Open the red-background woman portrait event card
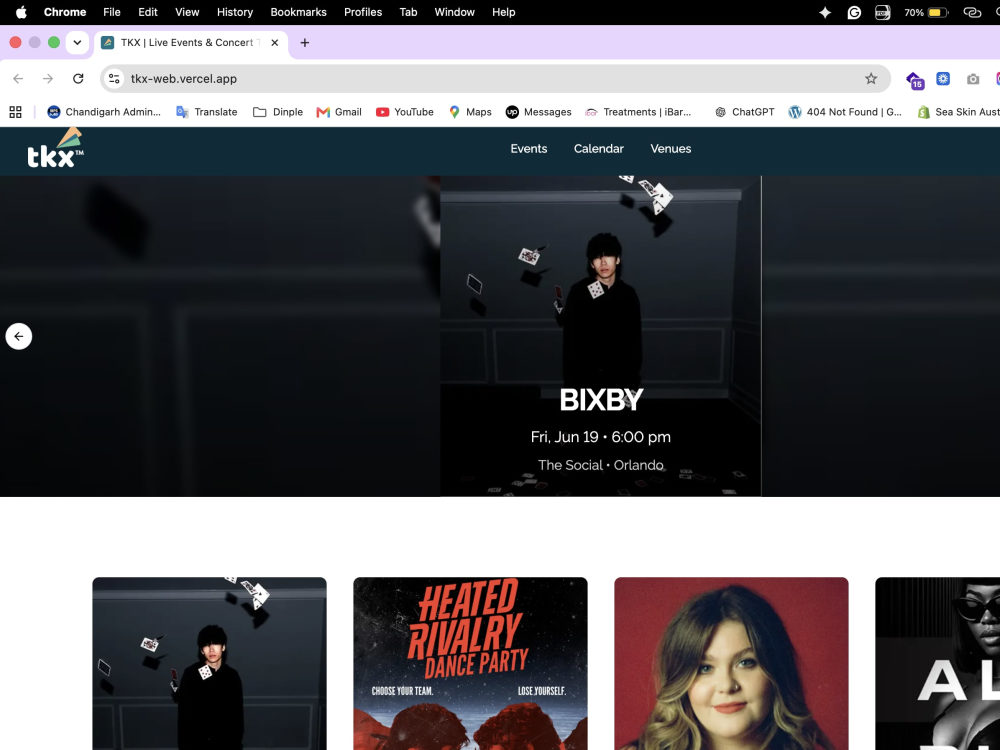The image size is (1000, 750). click(731, 663)
